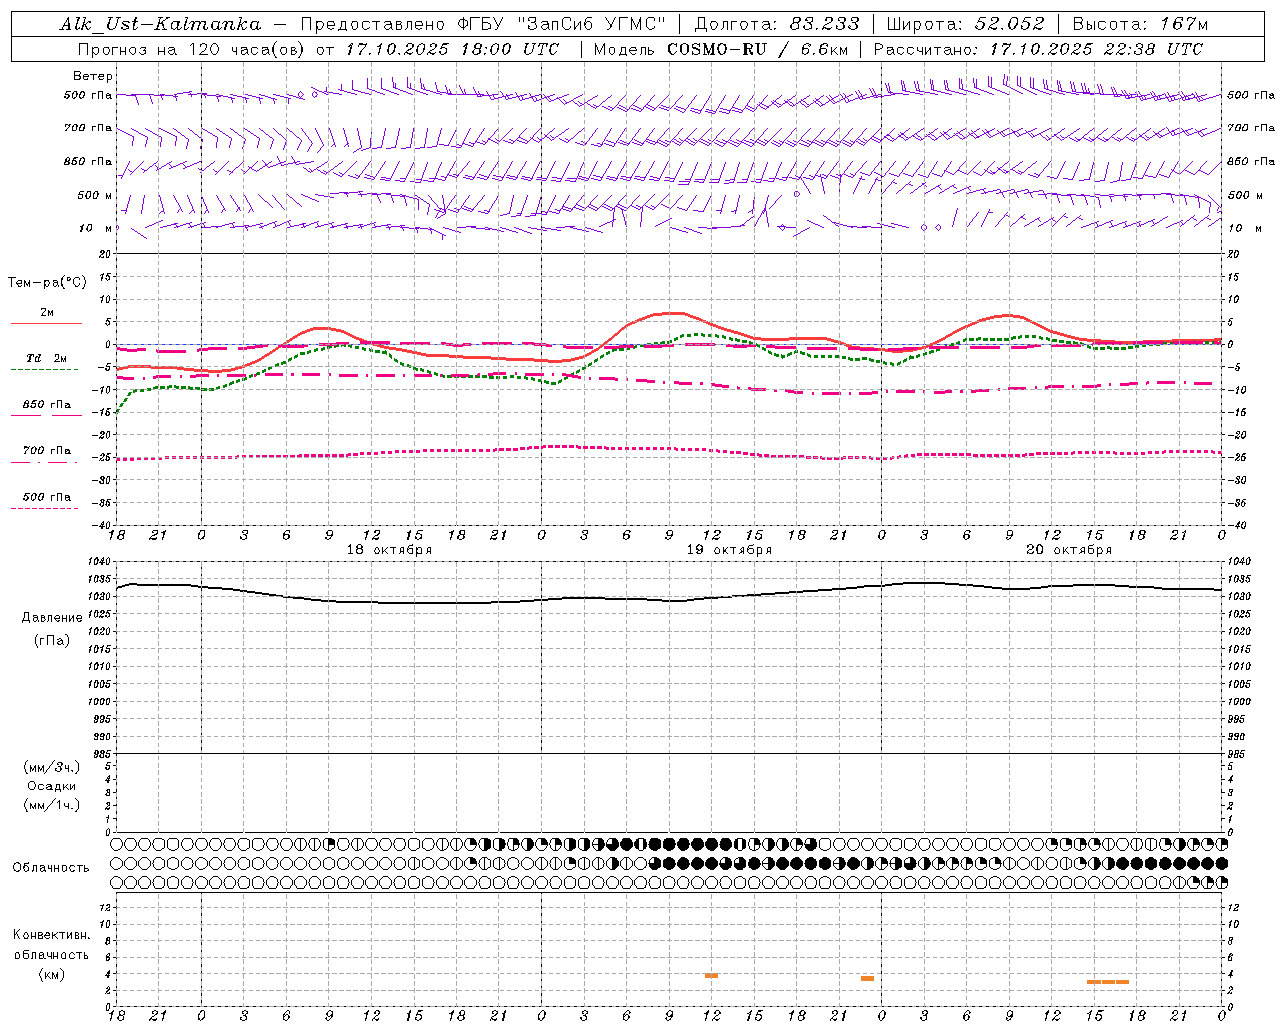Click the 20 октября date label
The height and width of the screenshot is (1024, 1280).
tap(1069, 550)
